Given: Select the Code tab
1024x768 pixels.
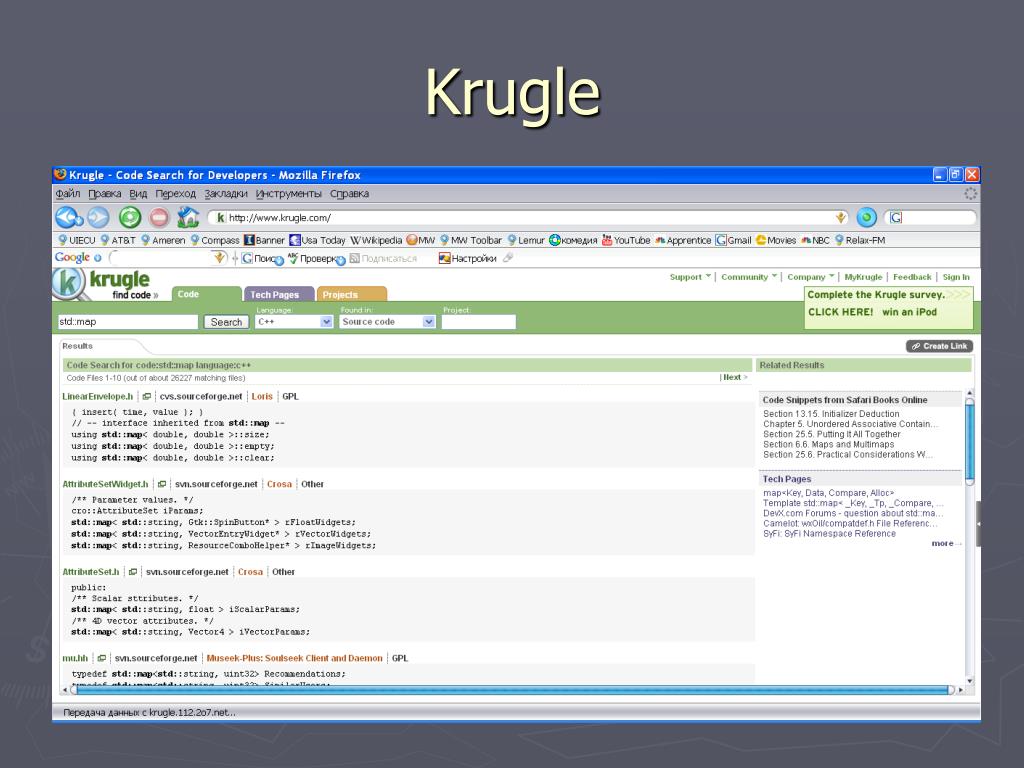Looking at the screenshot, I should pos(206,295).
